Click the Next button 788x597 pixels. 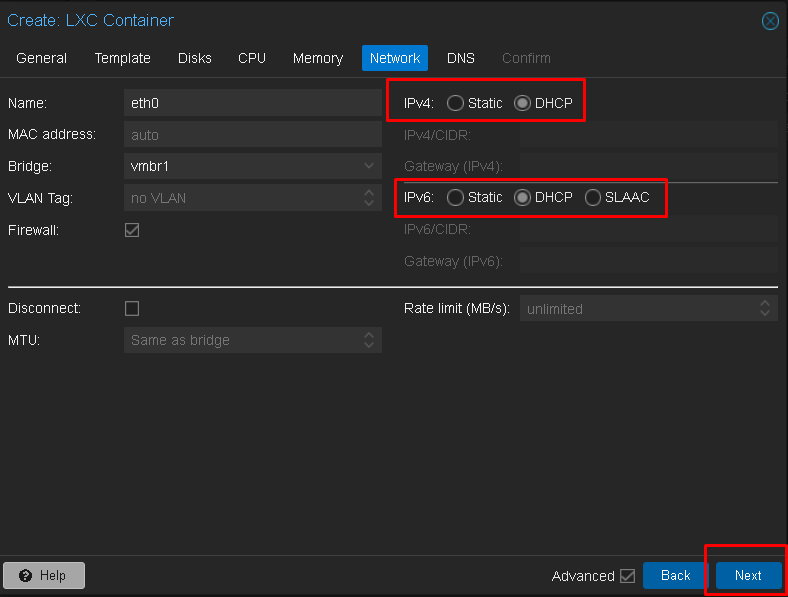(748, 575)
